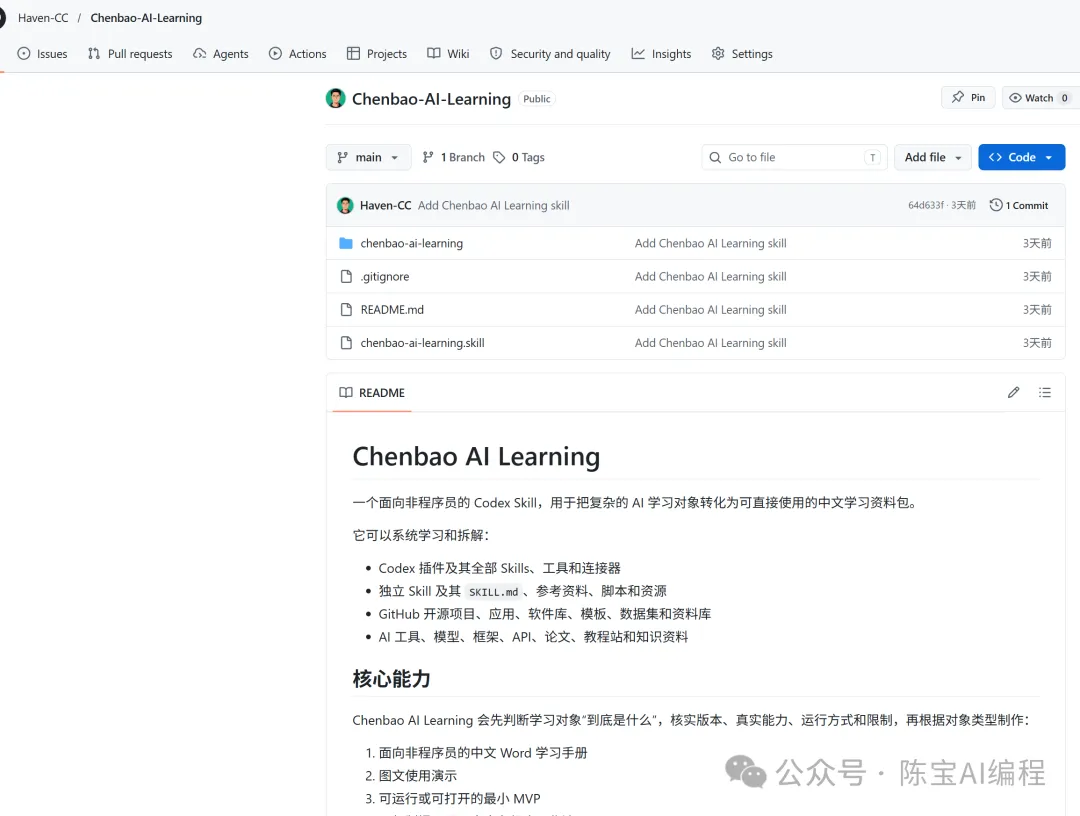
Task: View the 1 Commit history
Action: pyautogui.click(x=1019, y=205)
